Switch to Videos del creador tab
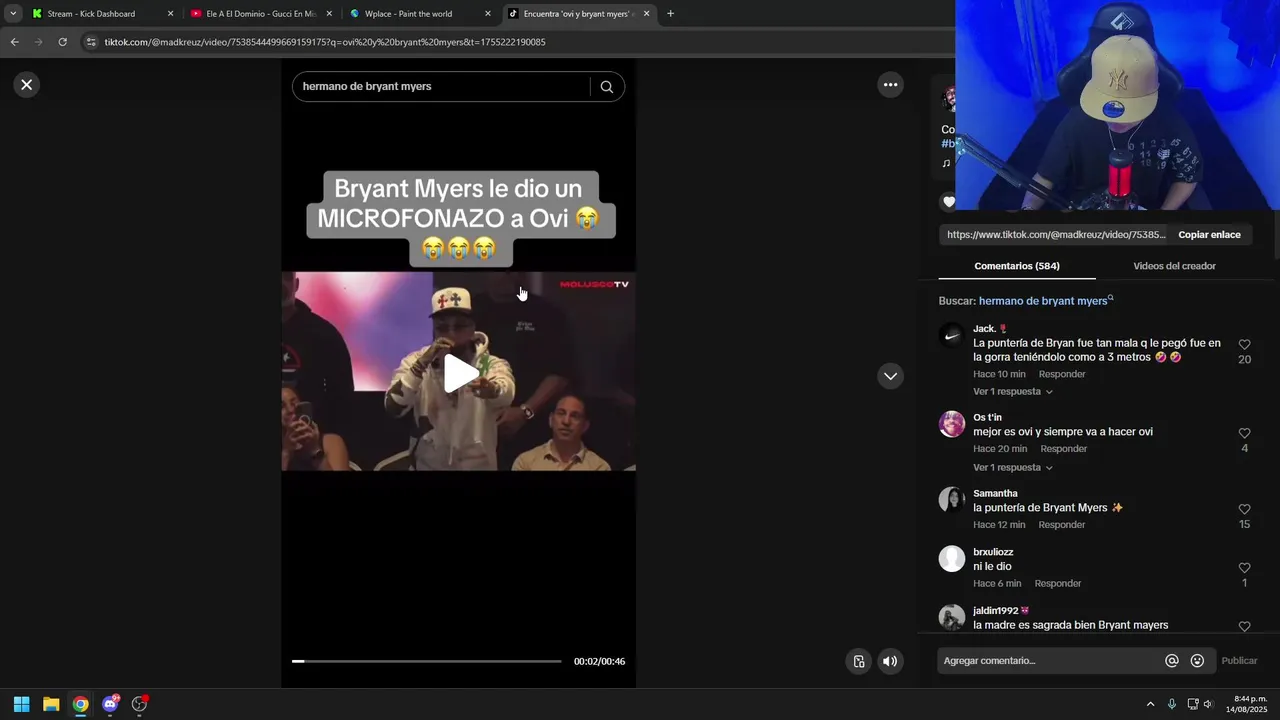 1174,266
